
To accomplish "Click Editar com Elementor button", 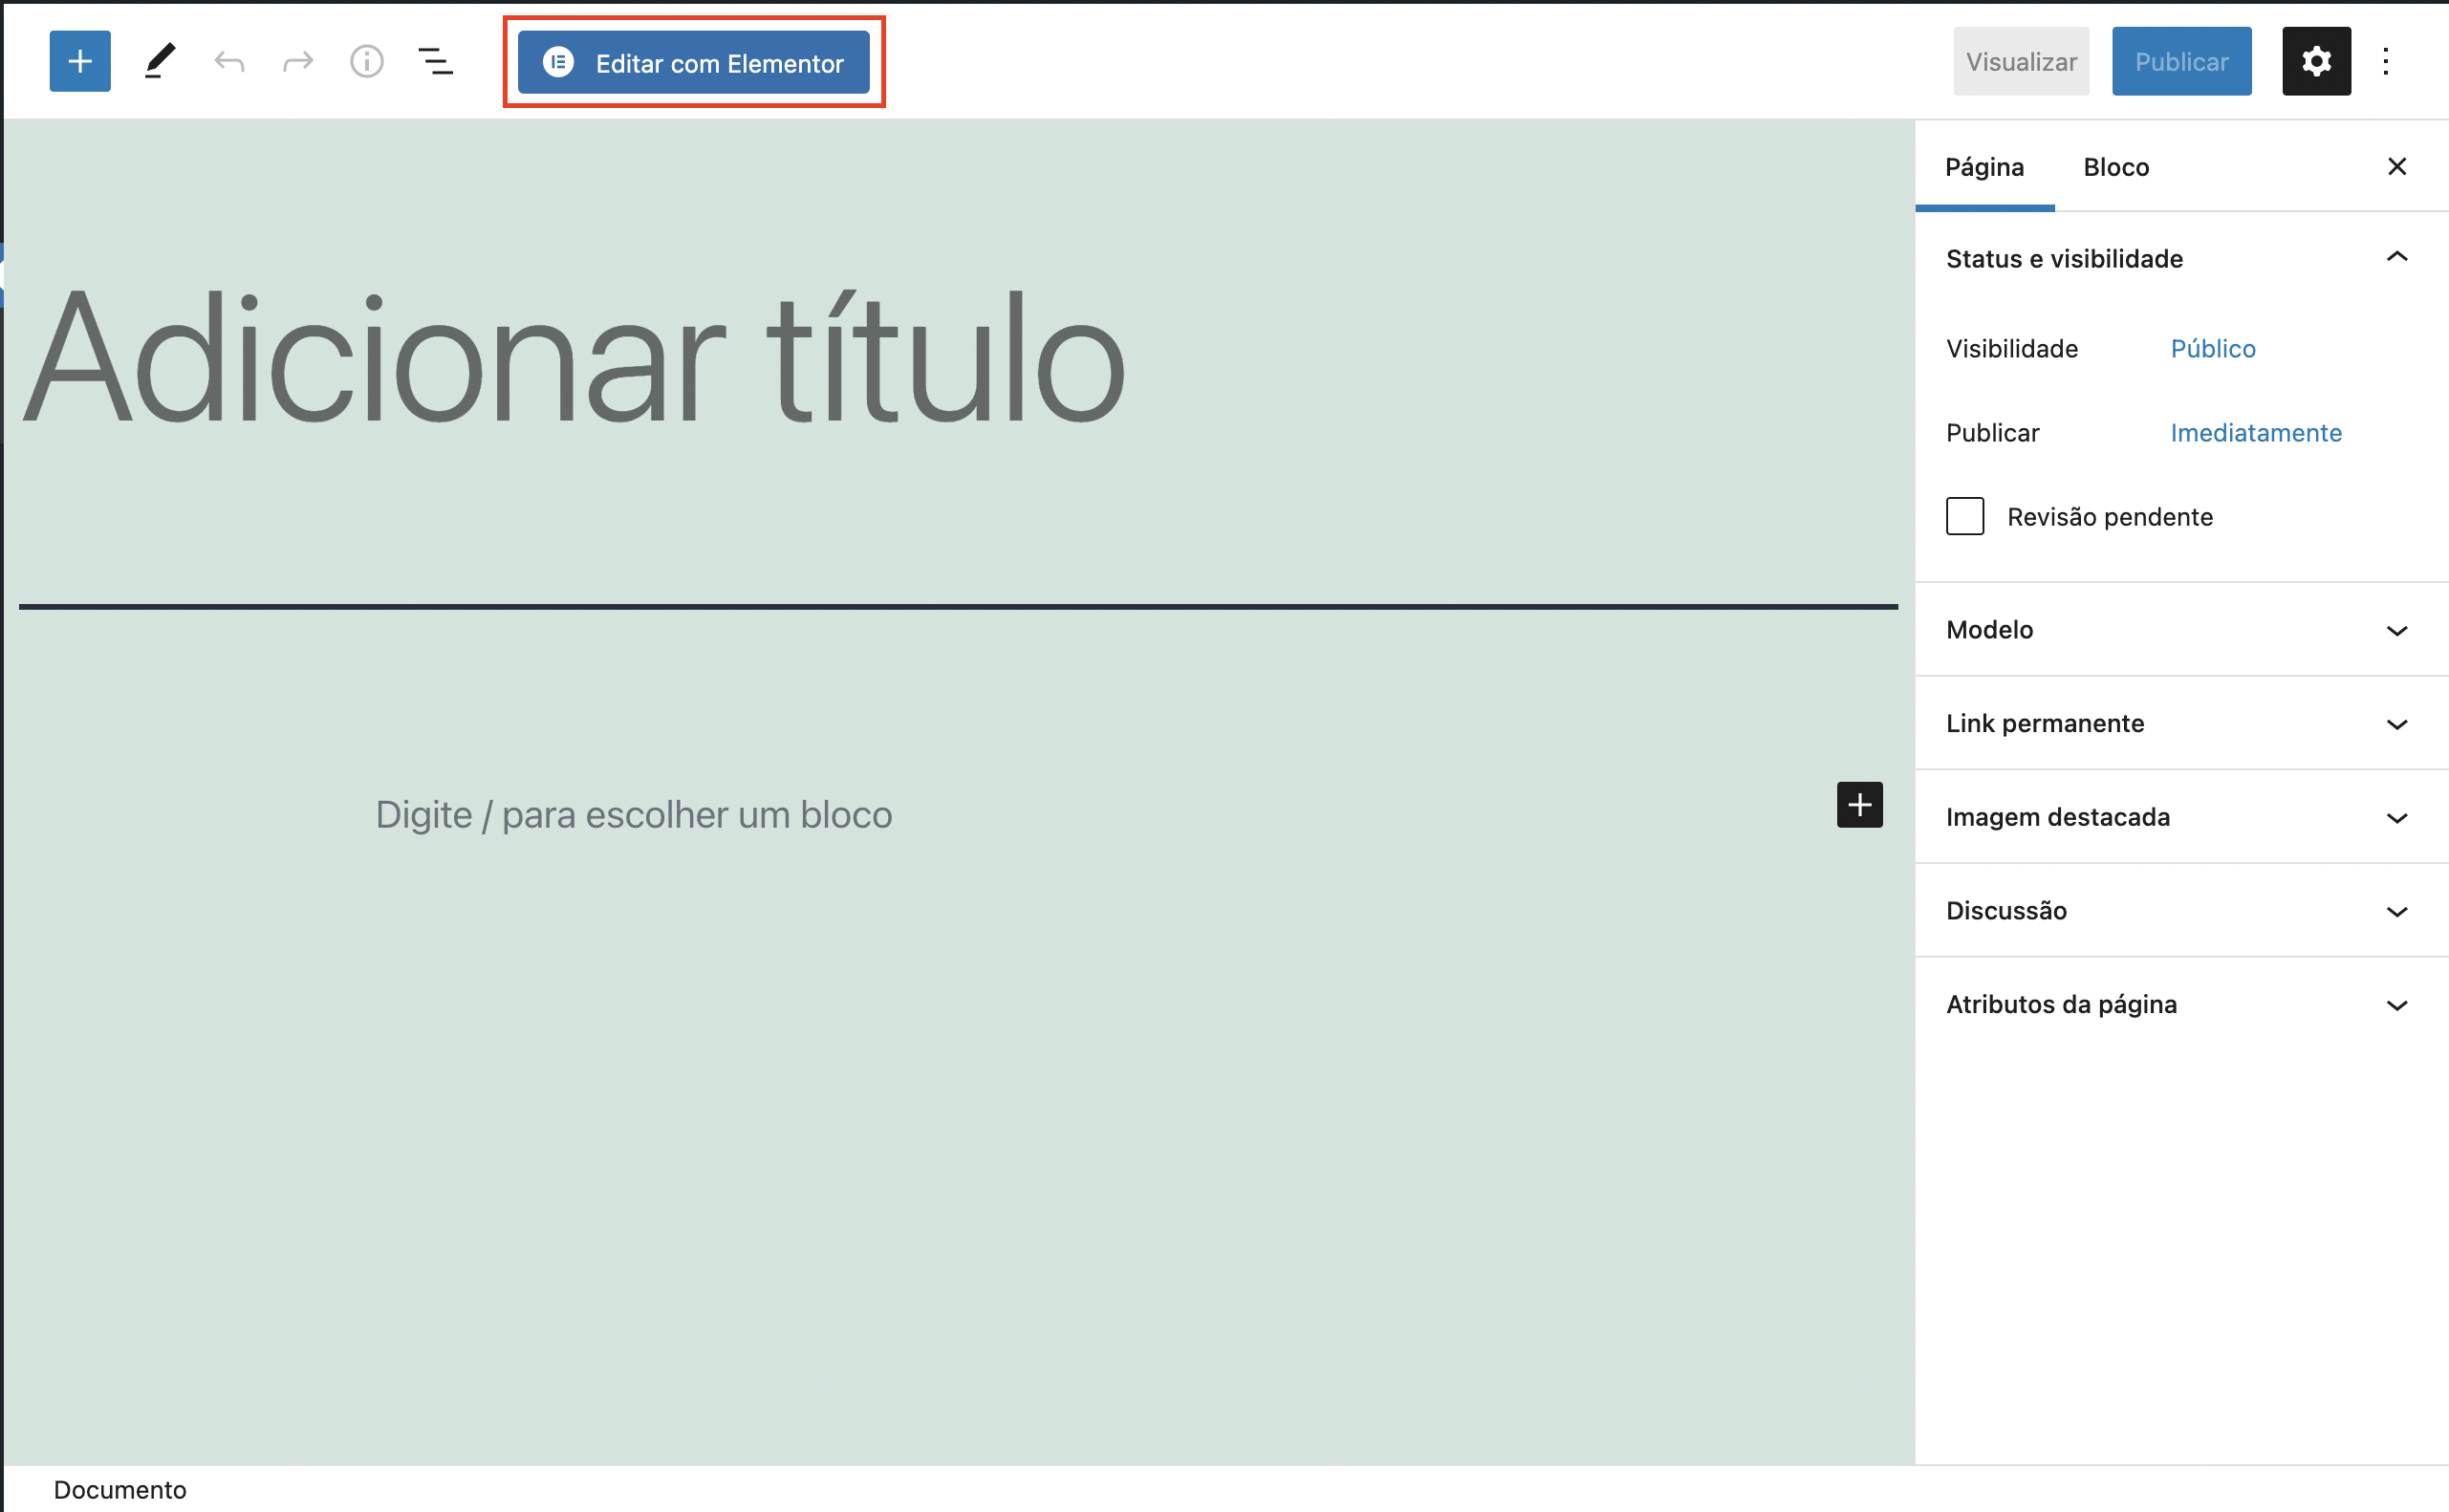I will click(693, 62).
